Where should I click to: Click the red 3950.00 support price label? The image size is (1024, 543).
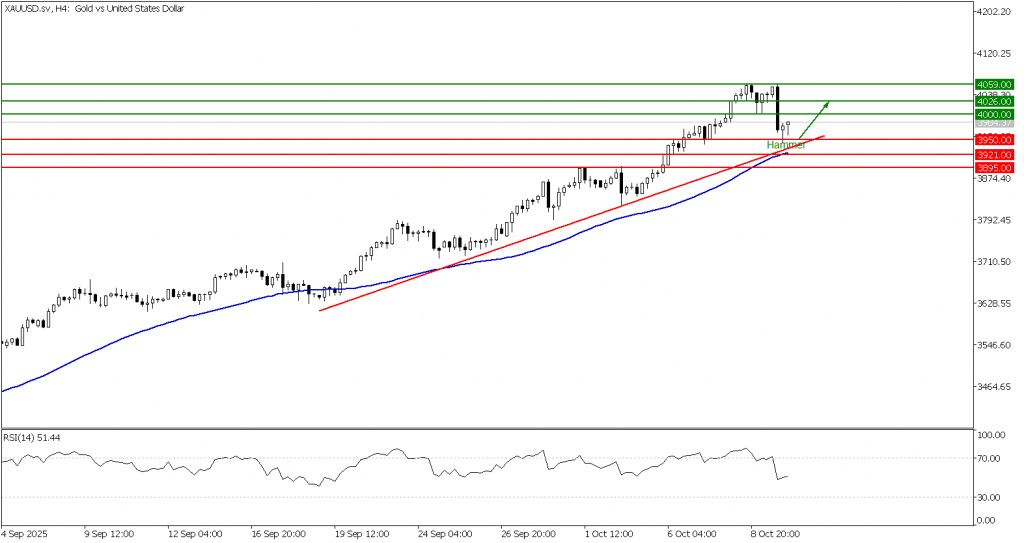[994, 140]
